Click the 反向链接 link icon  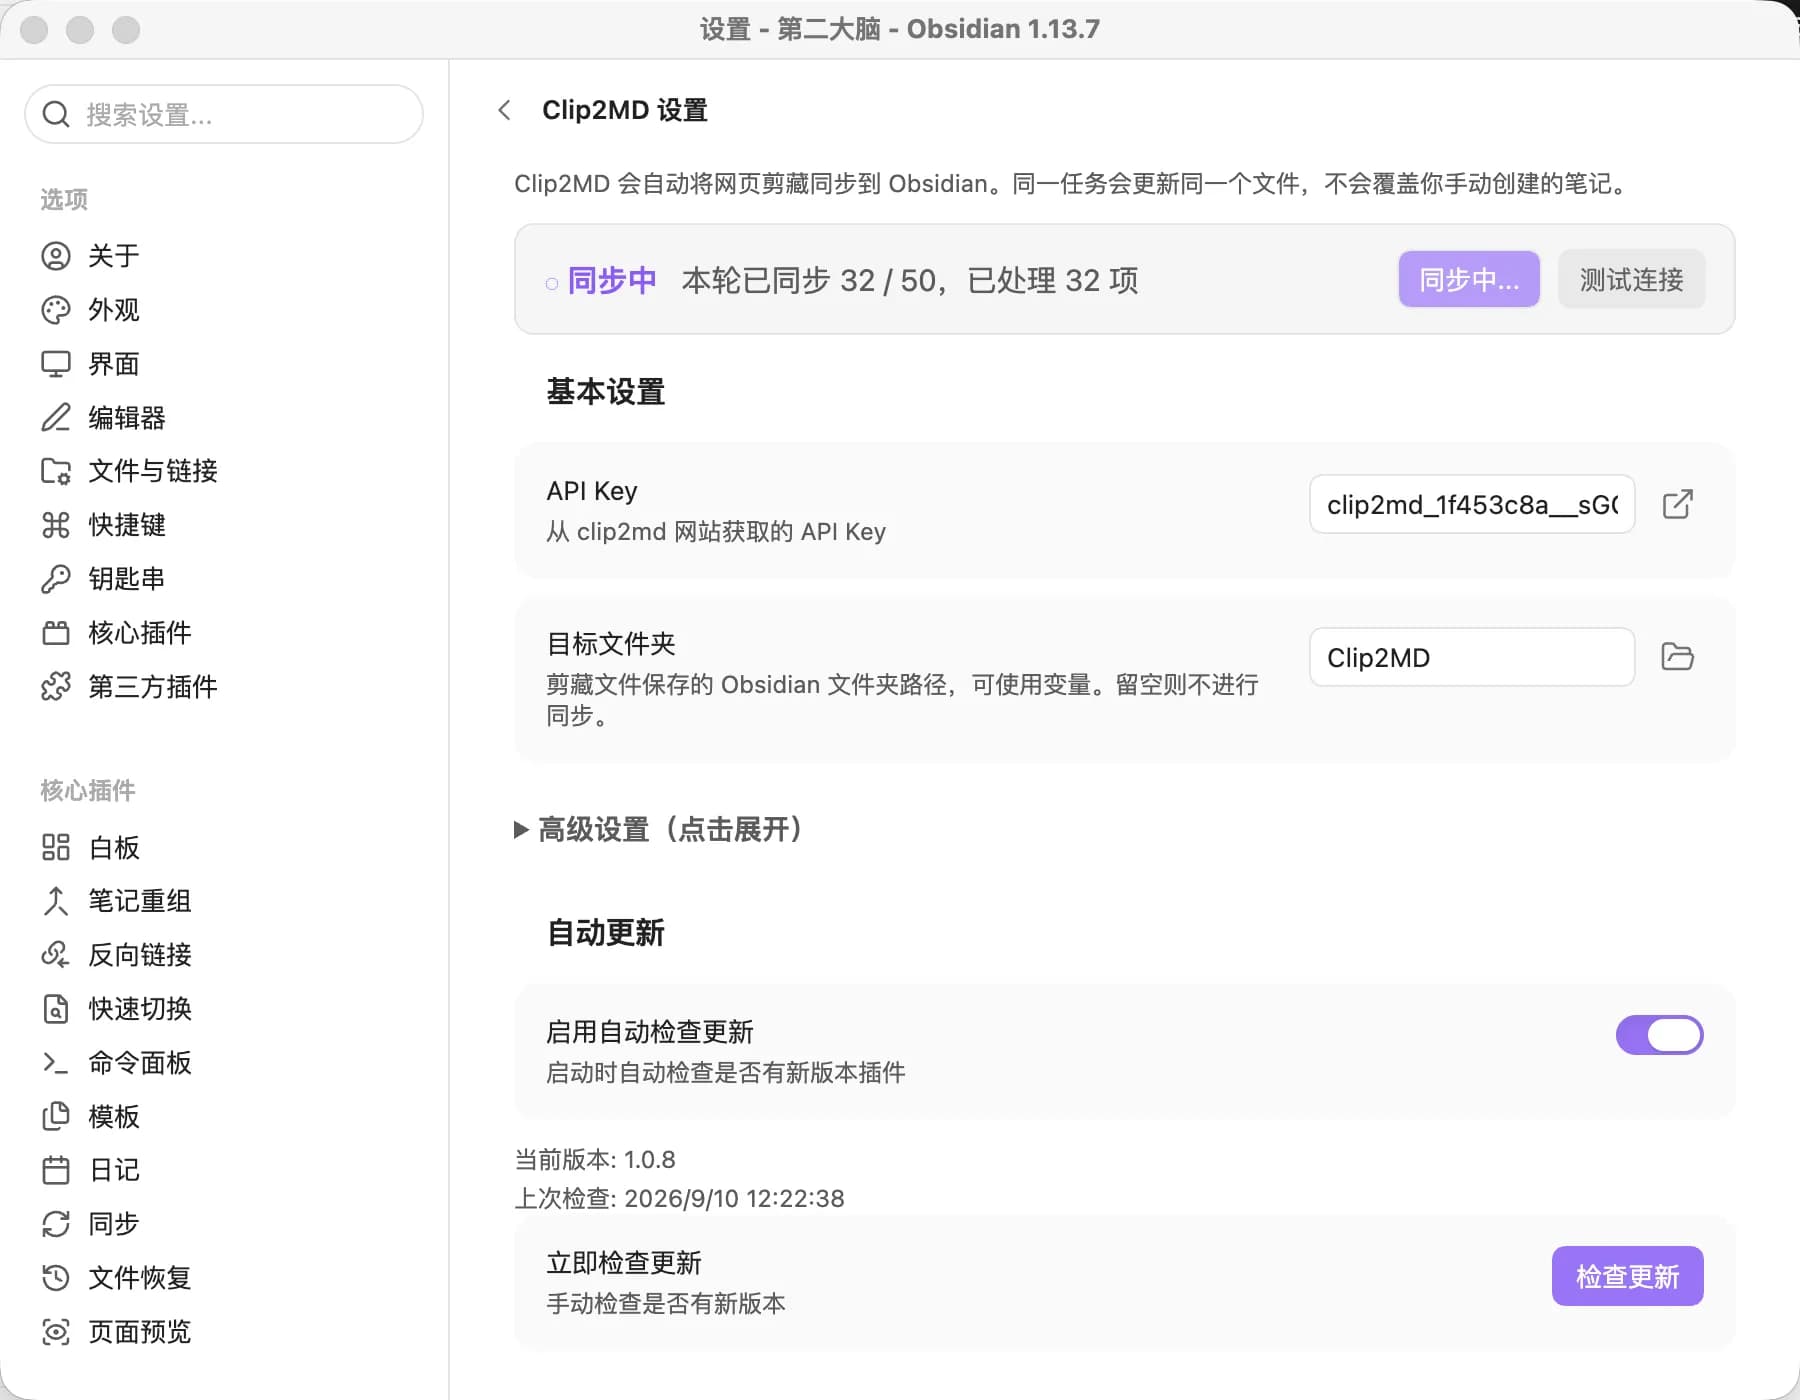click(56, 955)
